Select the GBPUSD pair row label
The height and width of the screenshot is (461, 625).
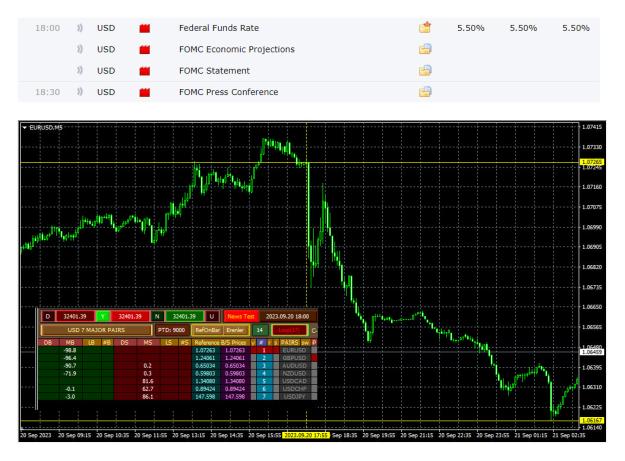coord(294,358)
